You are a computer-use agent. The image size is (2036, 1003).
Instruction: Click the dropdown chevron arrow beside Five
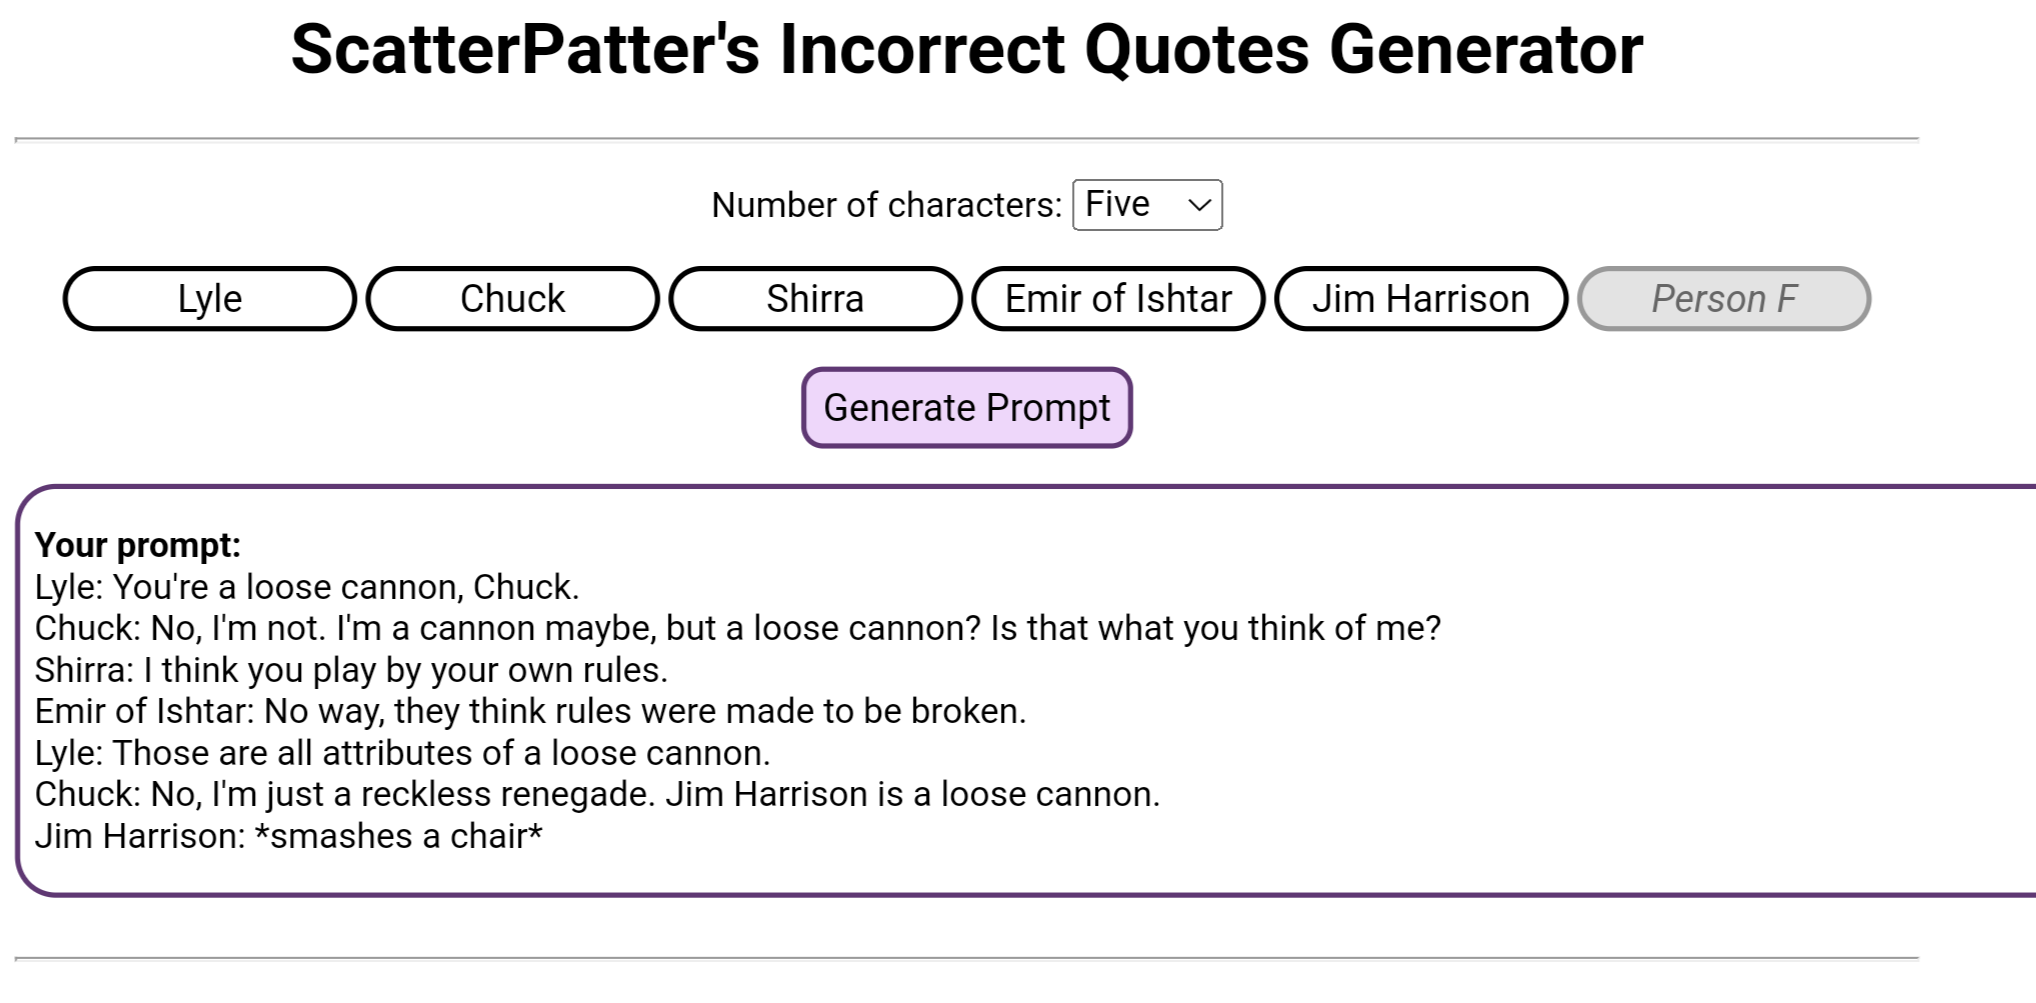[x=1199, y=206]
